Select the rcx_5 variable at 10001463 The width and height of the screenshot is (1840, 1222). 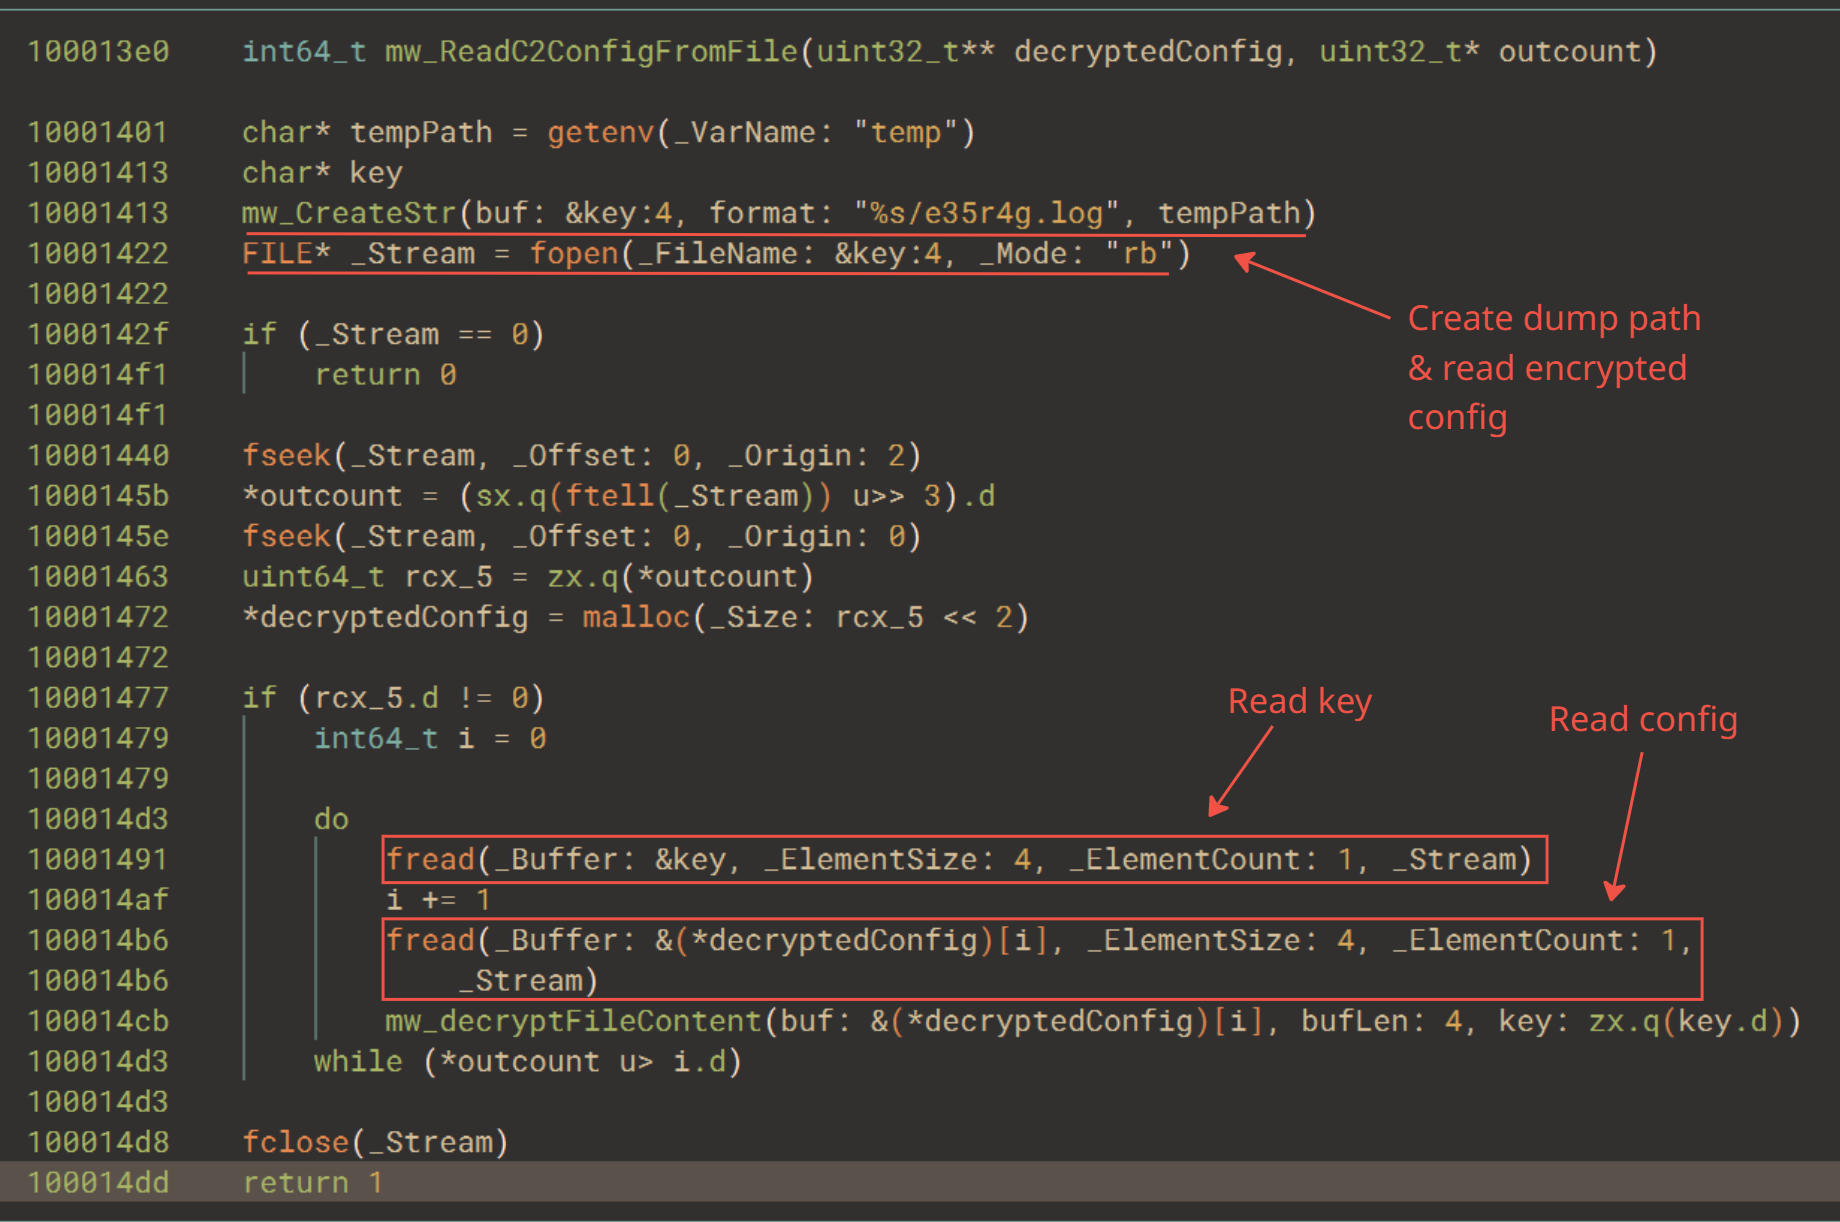[447, 576]
